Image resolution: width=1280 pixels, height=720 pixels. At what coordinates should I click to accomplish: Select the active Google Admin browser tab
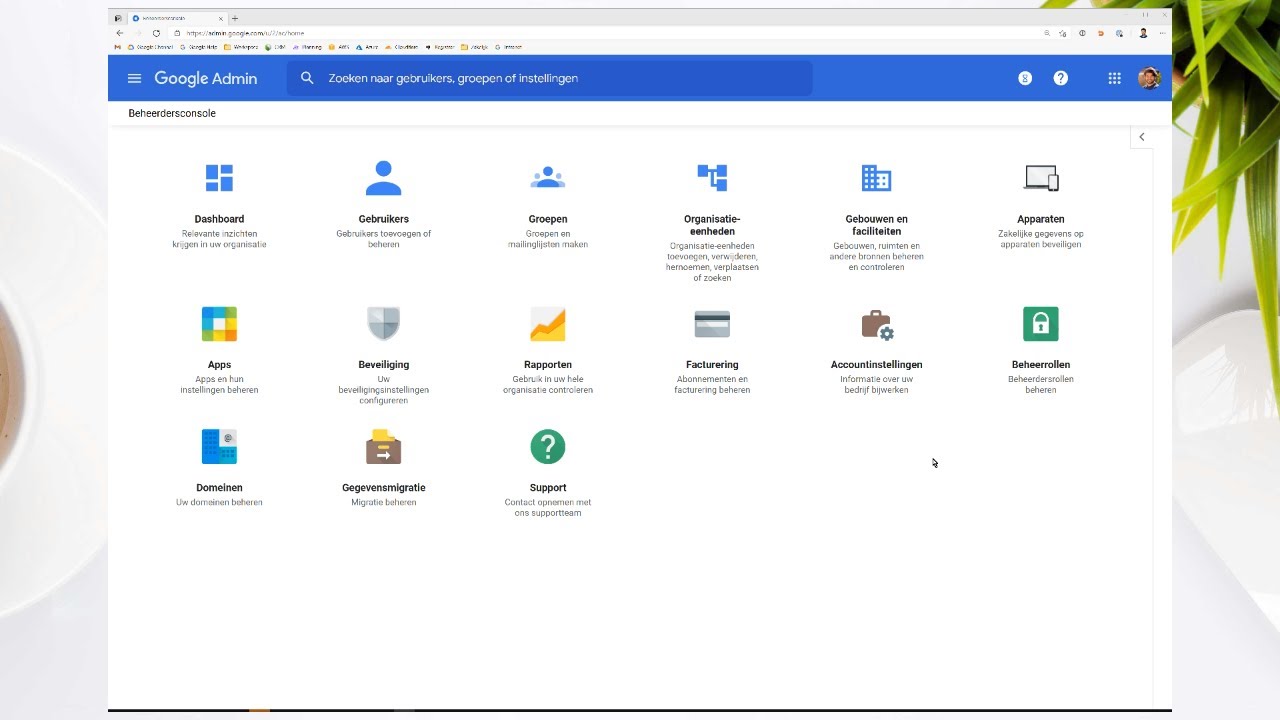(x=177, y=18)
